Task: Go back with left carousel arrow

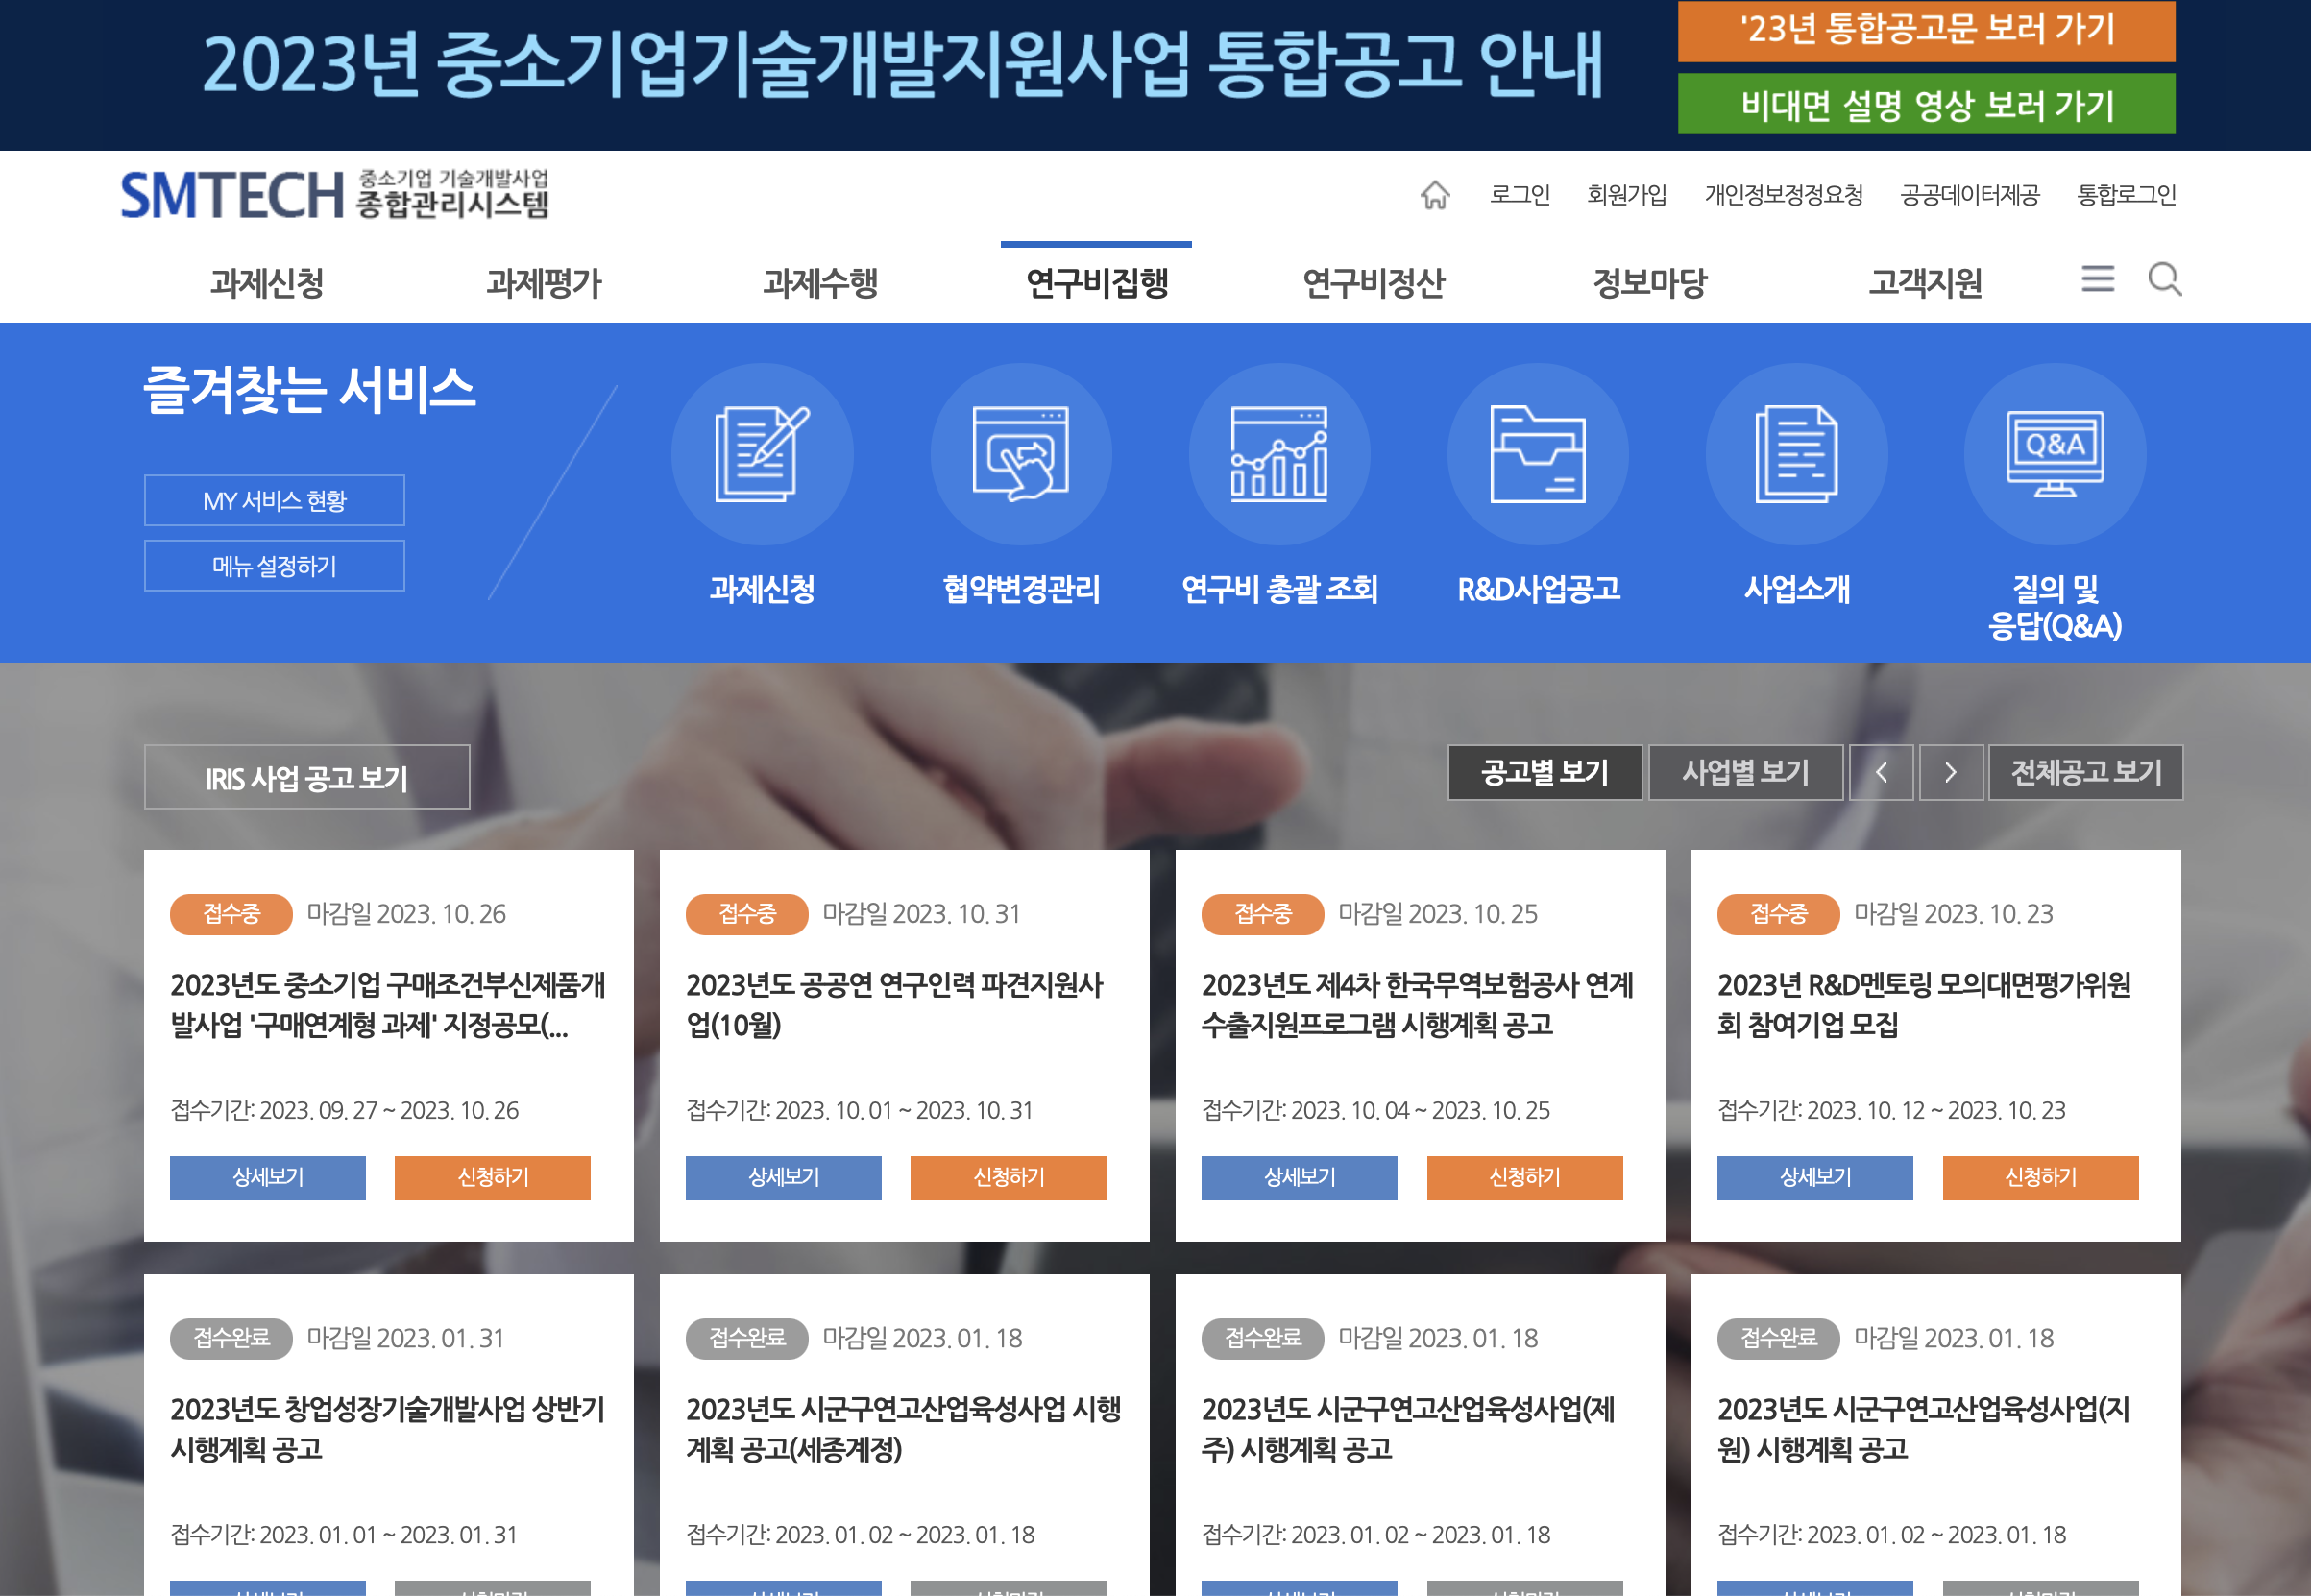Action: point(1881,772)
